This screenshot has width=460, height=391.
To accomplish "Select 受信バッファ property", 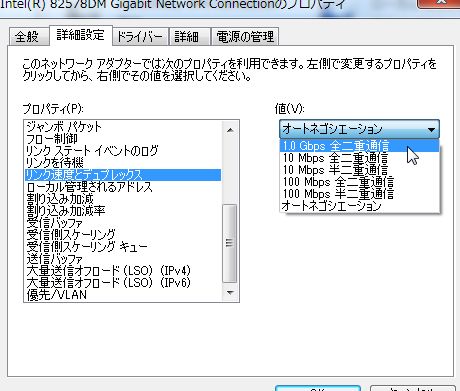I will 123,223.
